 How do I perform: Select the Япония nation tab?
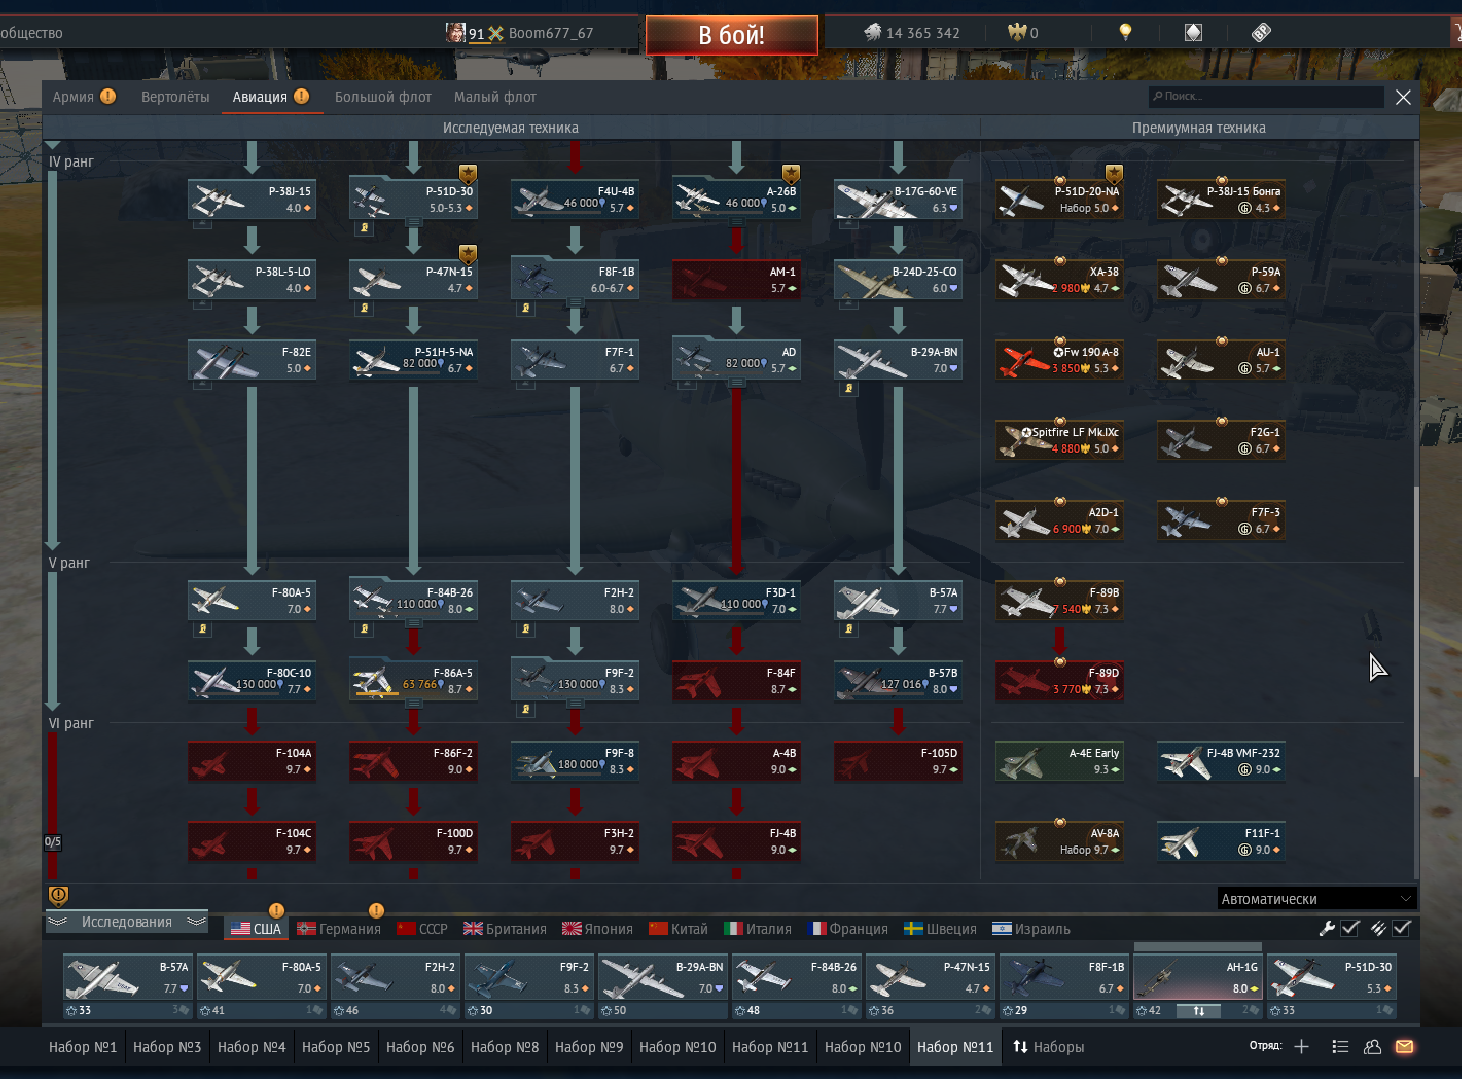coord(597,928)
